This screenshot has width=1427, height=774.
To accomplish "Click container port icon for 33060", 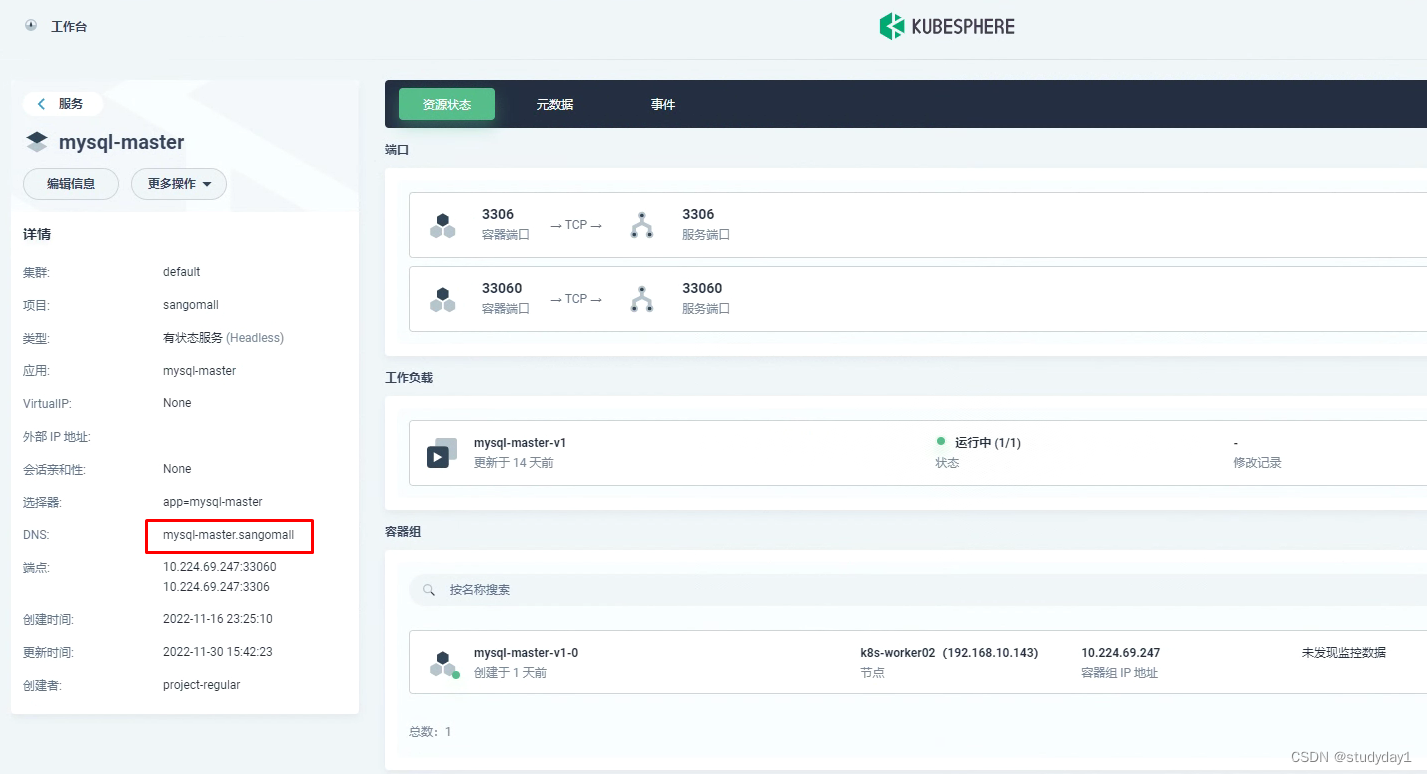I will click(443, 299).
